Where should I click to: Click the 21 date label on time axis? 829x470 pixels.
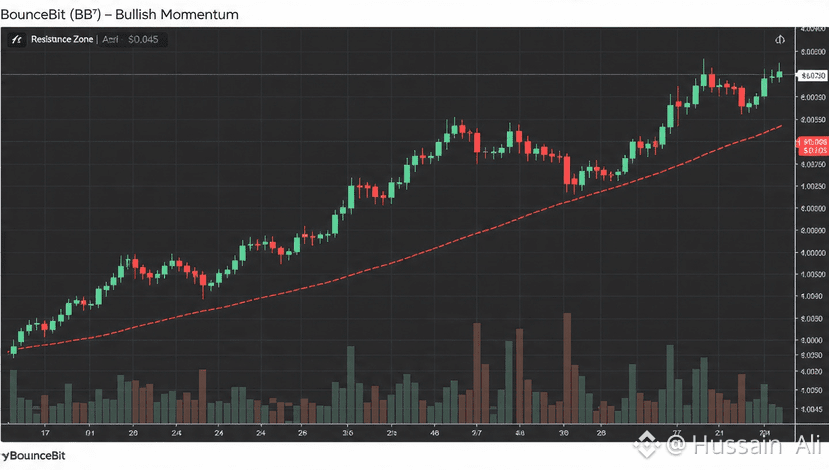click(719, 432)
